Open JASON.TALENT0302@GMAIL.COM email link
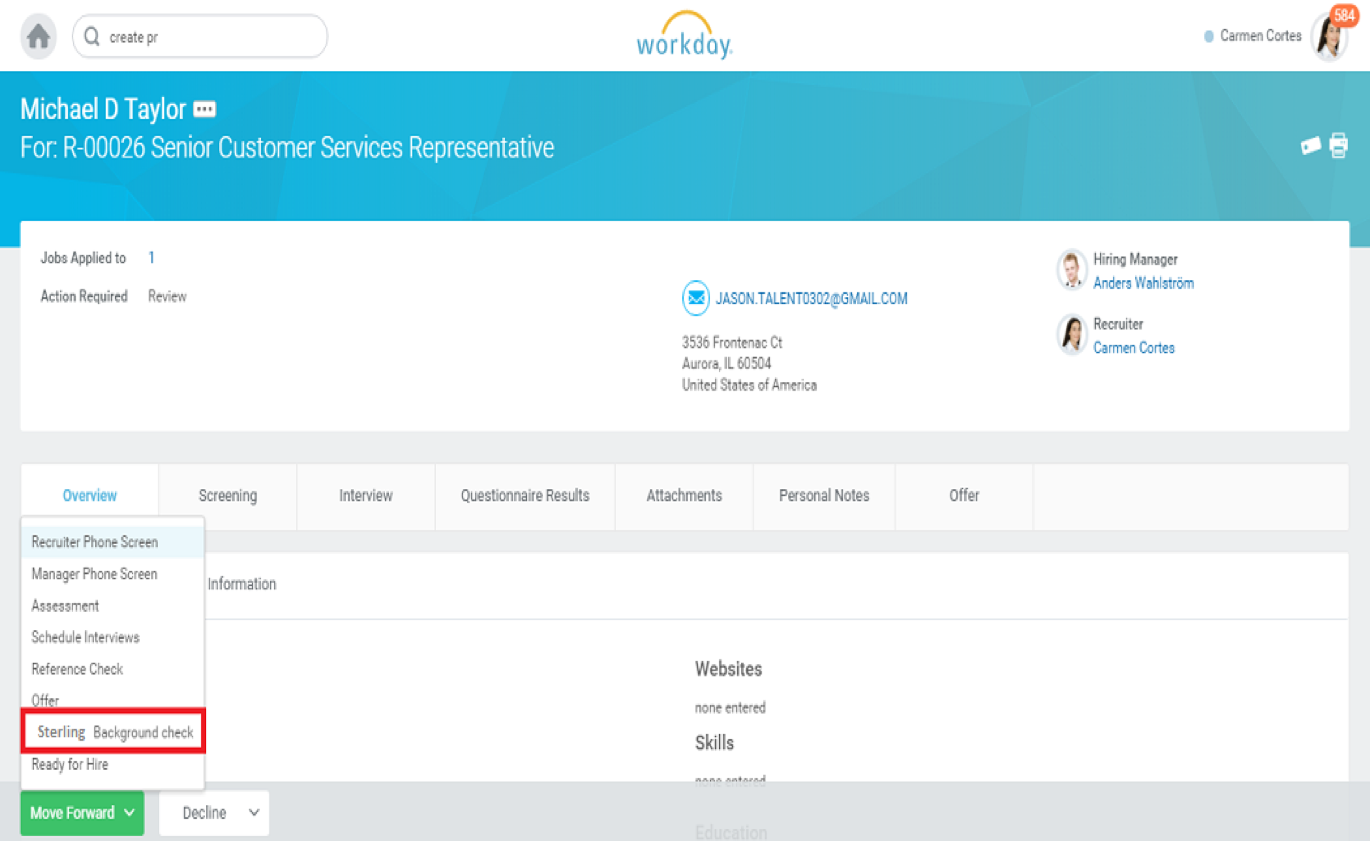Screen dimensions: 1370x841 click(x=810, y=298)
